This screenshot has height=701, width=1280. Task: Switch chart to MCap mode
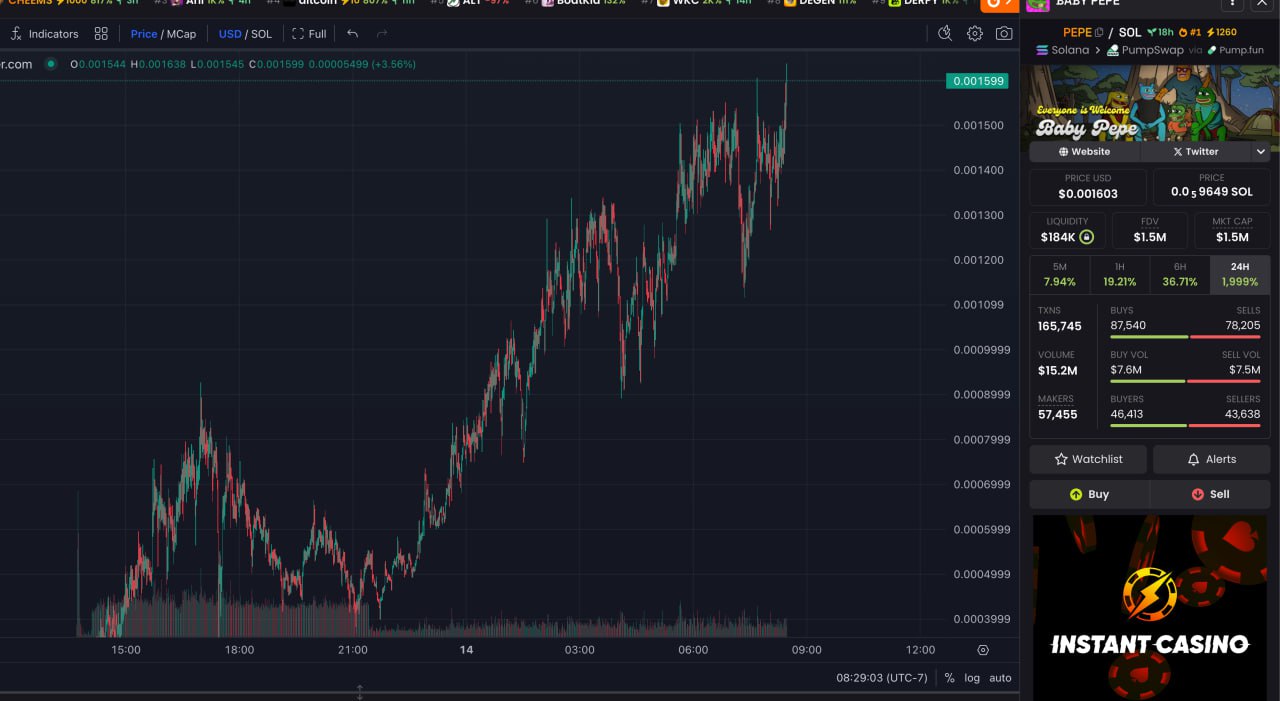point(181,34)
